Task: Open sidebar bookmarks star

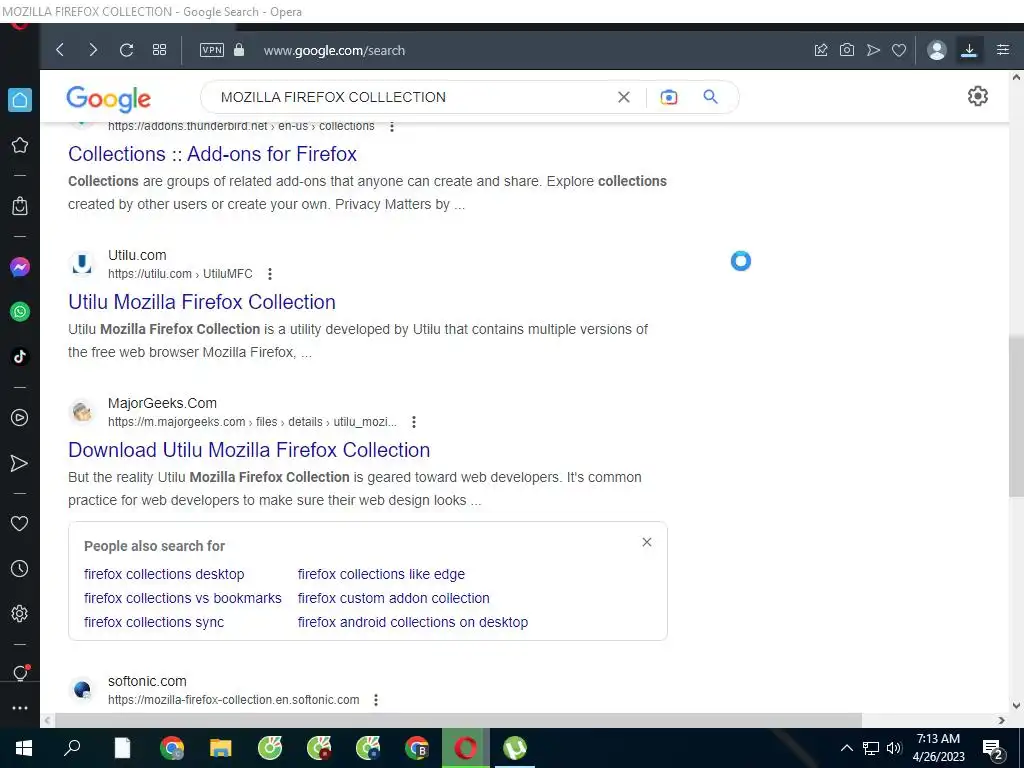Action: pyautogui.click(x=20, y=145)
